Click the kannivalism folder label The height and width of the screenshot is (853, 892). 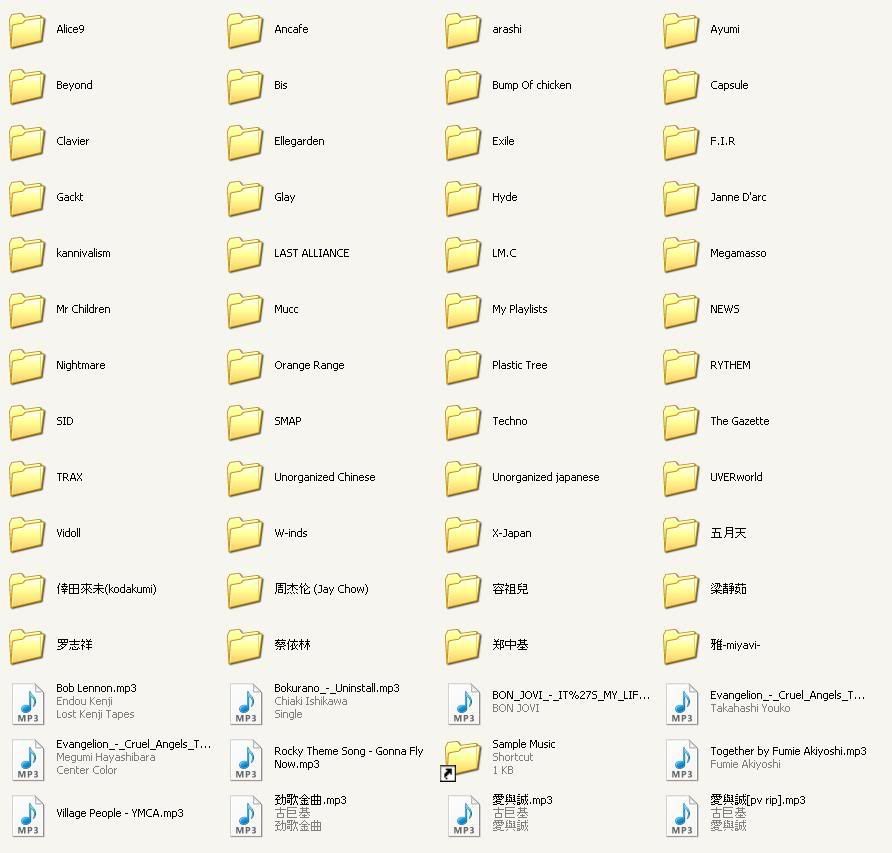coord(83,253)
